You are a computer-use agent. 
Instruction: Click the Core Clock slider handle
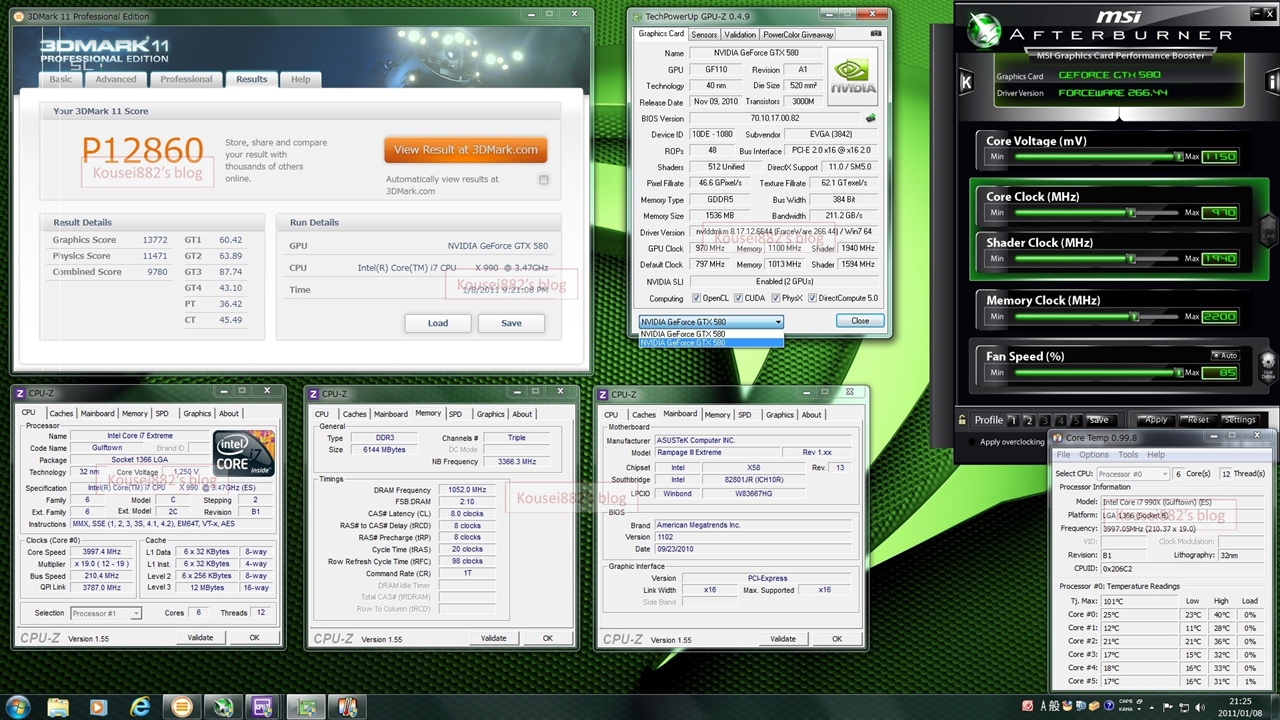(x=1131, y=213)
